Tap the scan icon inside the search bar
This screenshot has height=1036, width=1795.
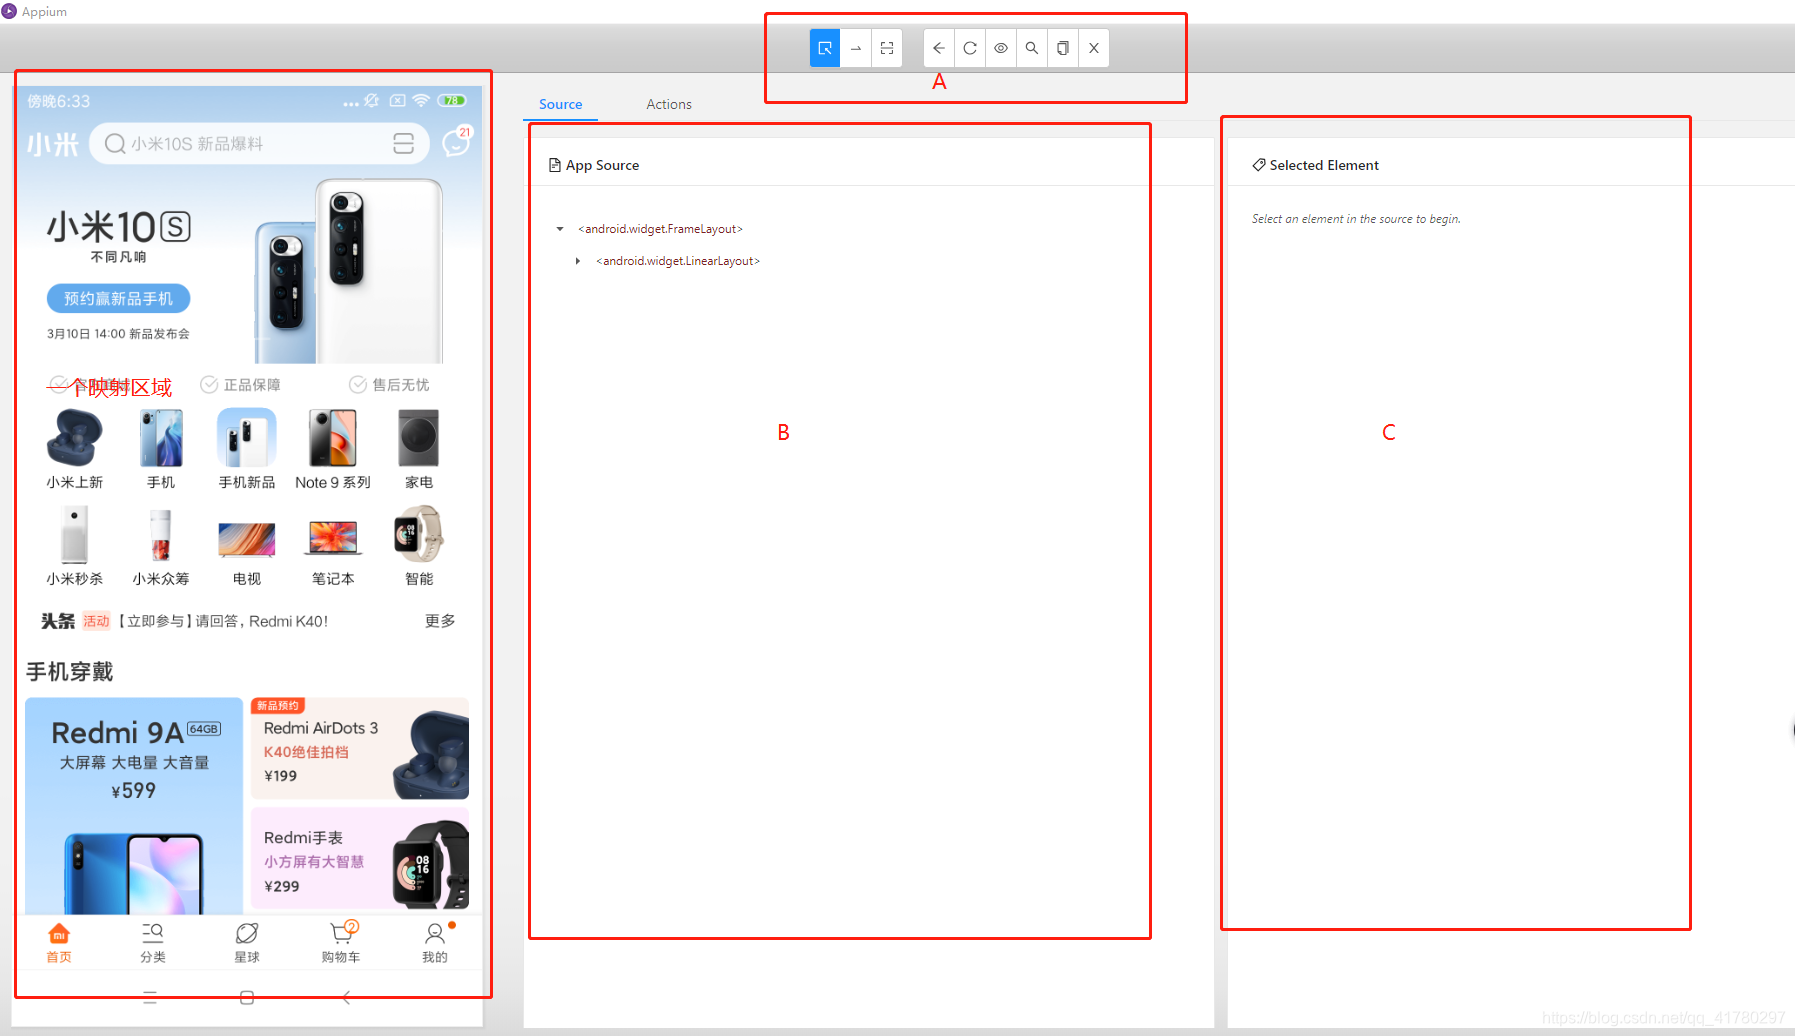403,144
